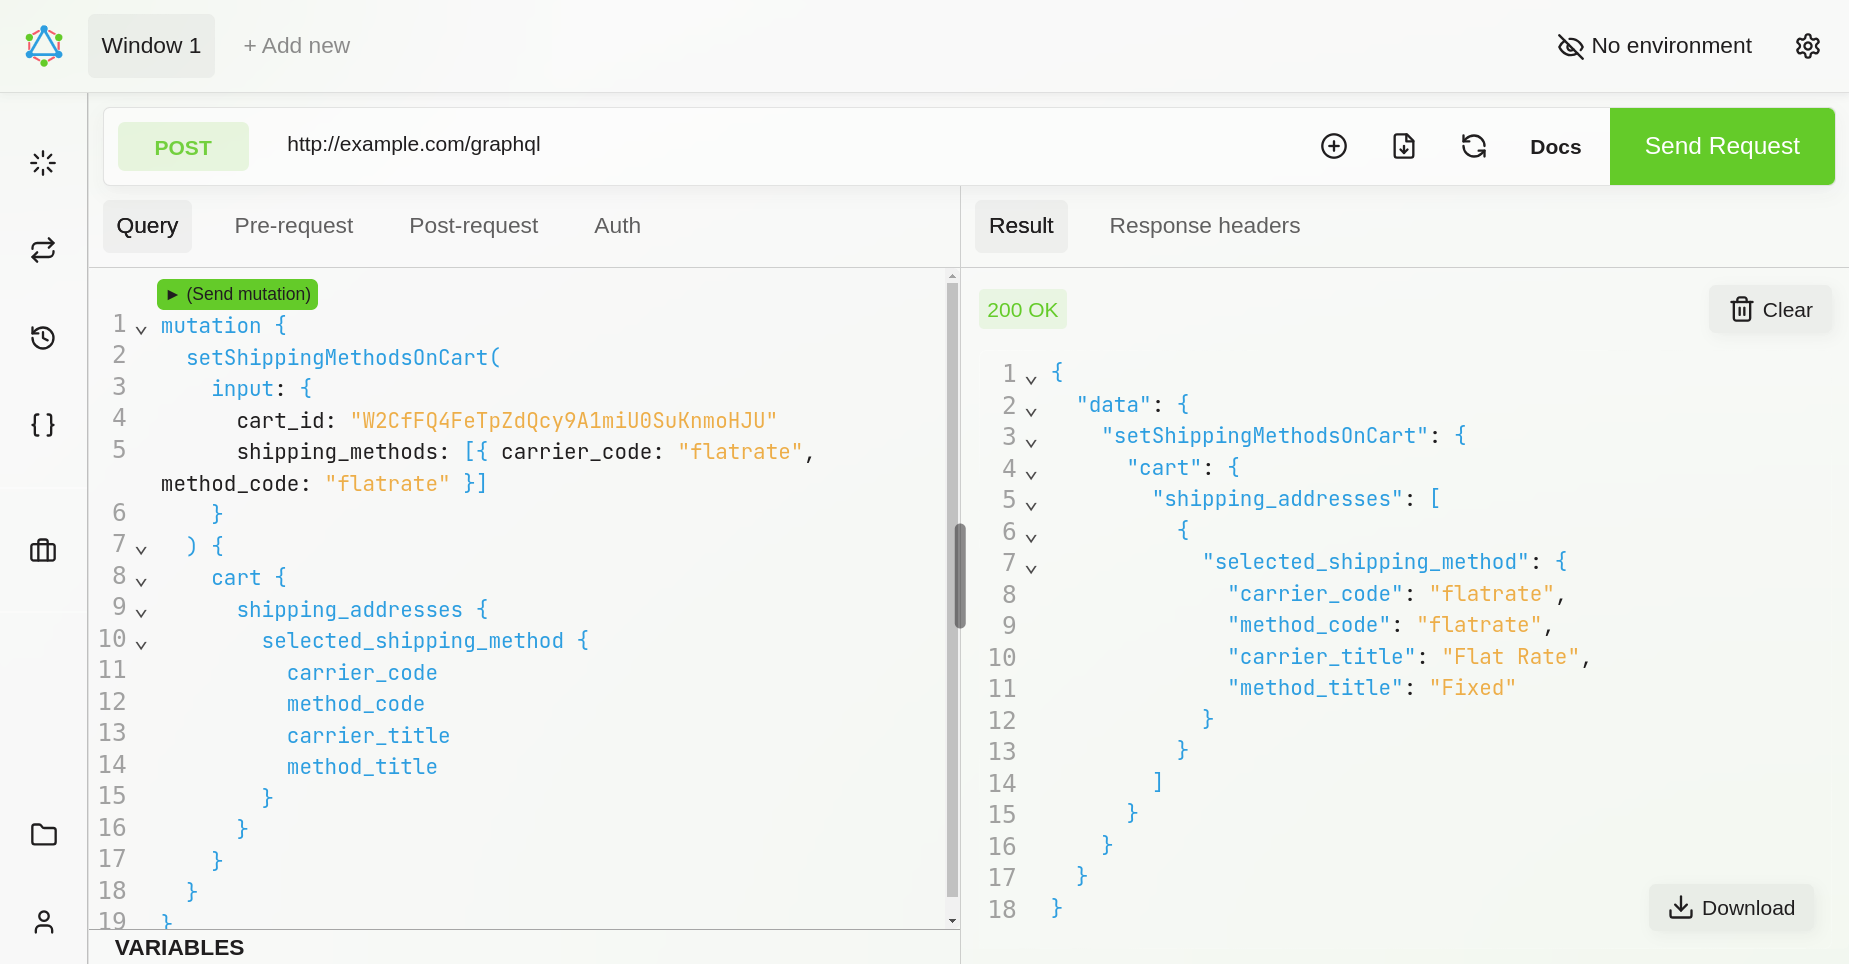
Task: Collapse the "data" object in result line 2
Action: (1031, 411)
